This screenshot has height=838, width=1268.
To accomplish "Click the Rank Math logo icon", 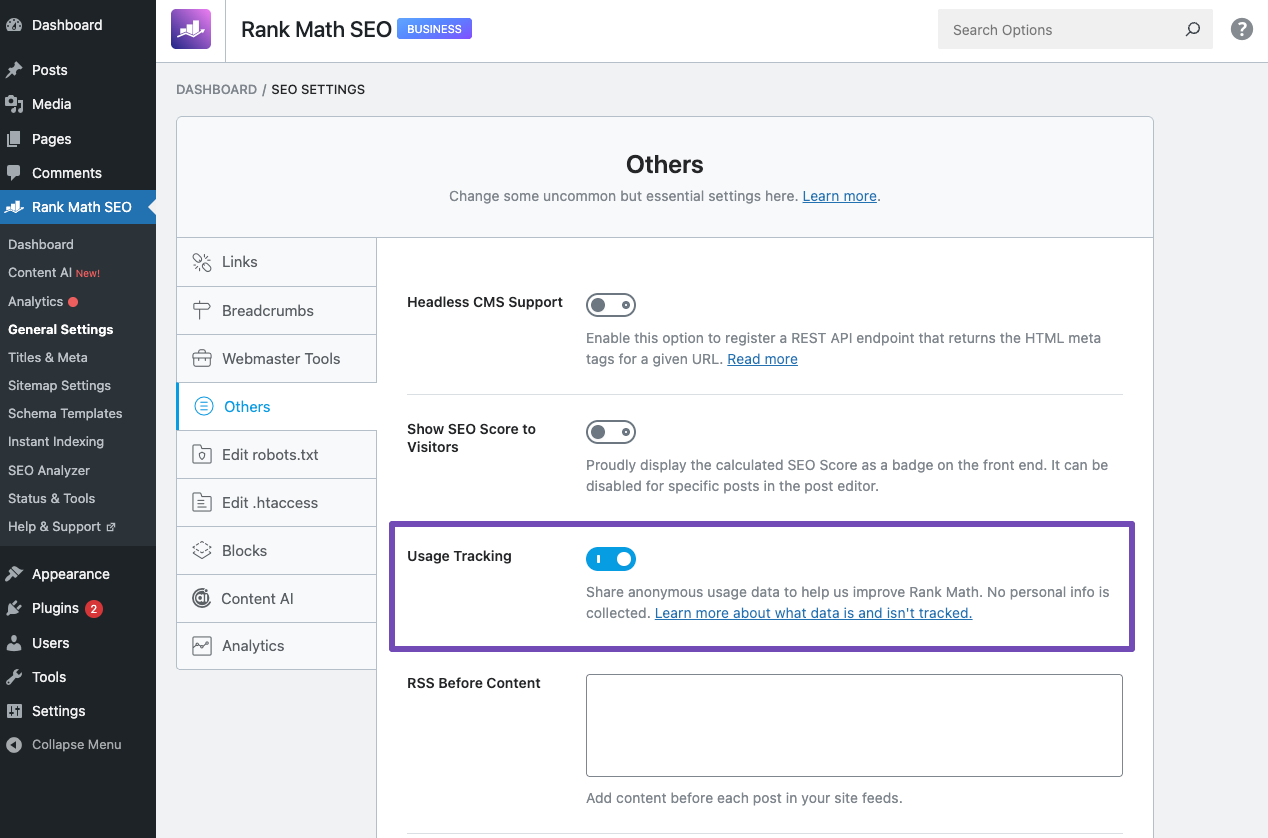I will tap(191, 30).
